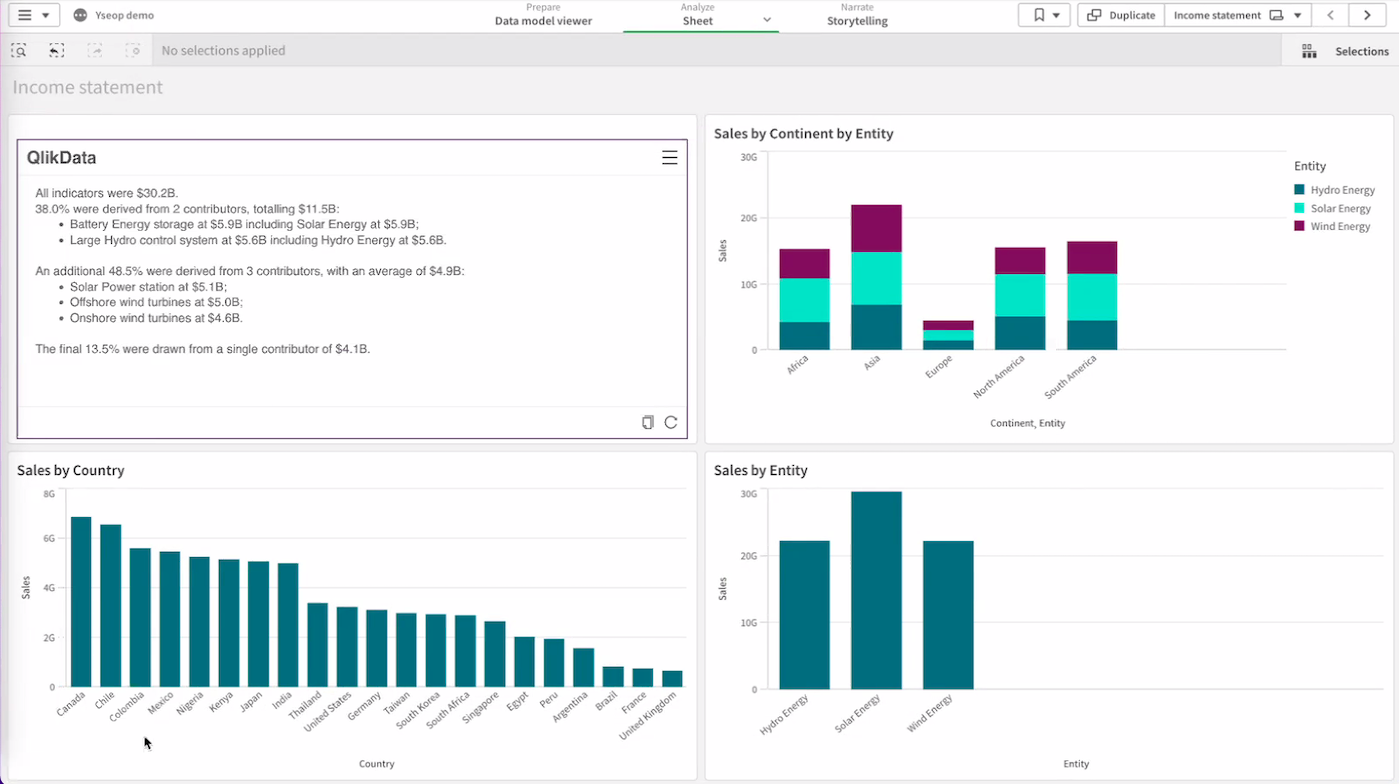This screenshot has width=1399, height=784.
Task: Switch to the Storytelling view
Action: click(857, 15)
